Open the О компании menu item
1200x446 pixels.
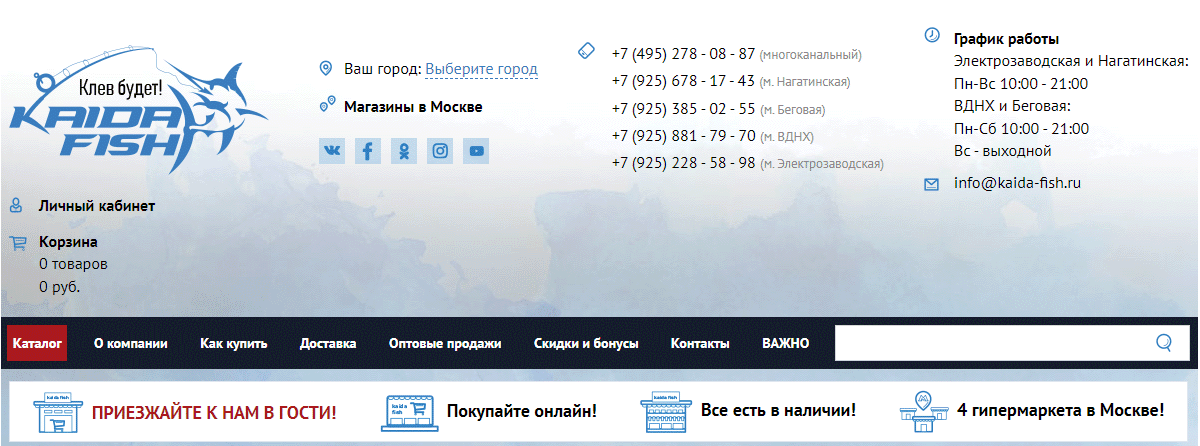[x=130, y=343]
